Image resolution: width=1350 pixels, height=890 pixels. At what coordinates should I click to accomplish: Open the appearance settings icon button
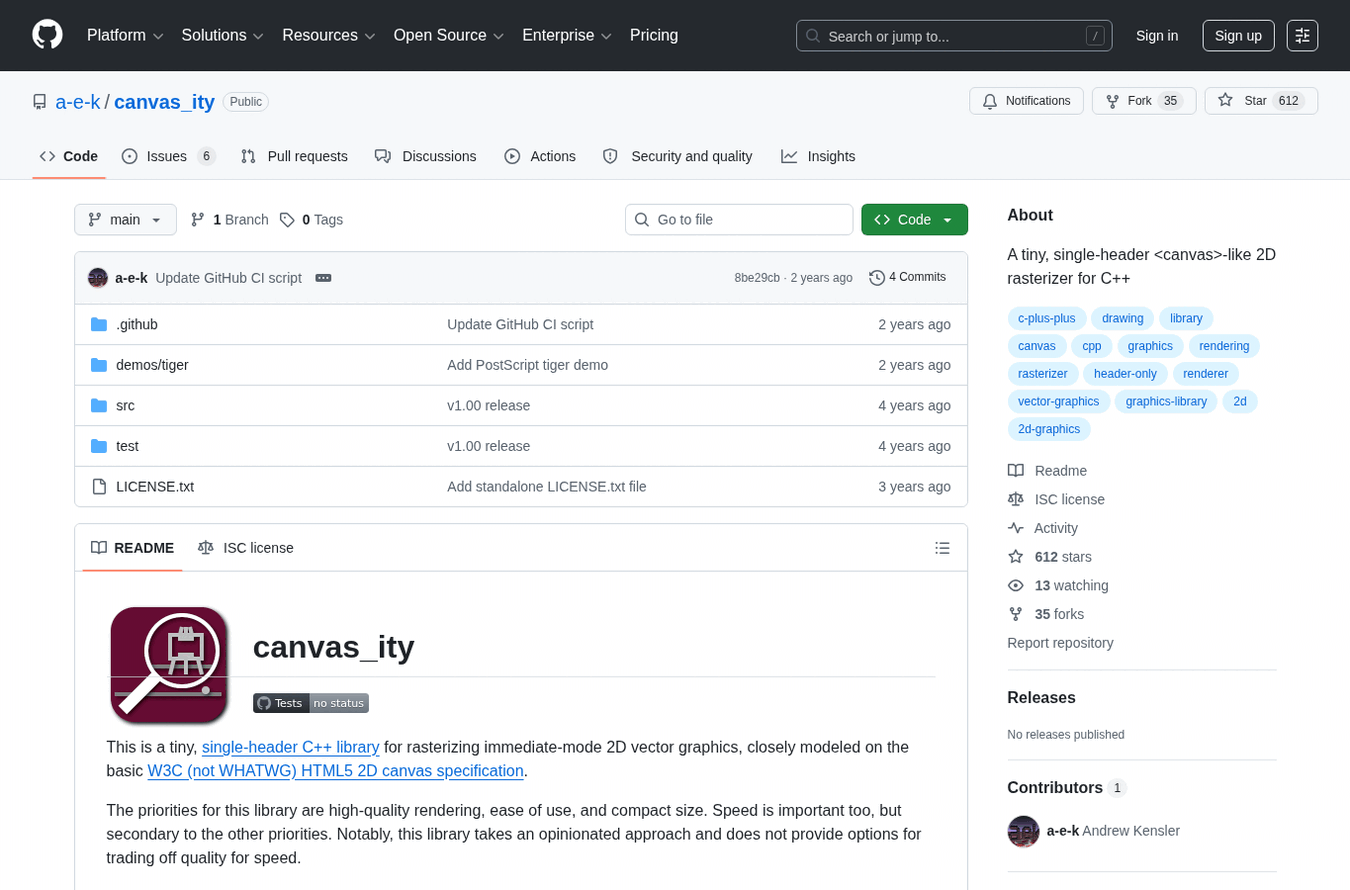point(1302,35)
